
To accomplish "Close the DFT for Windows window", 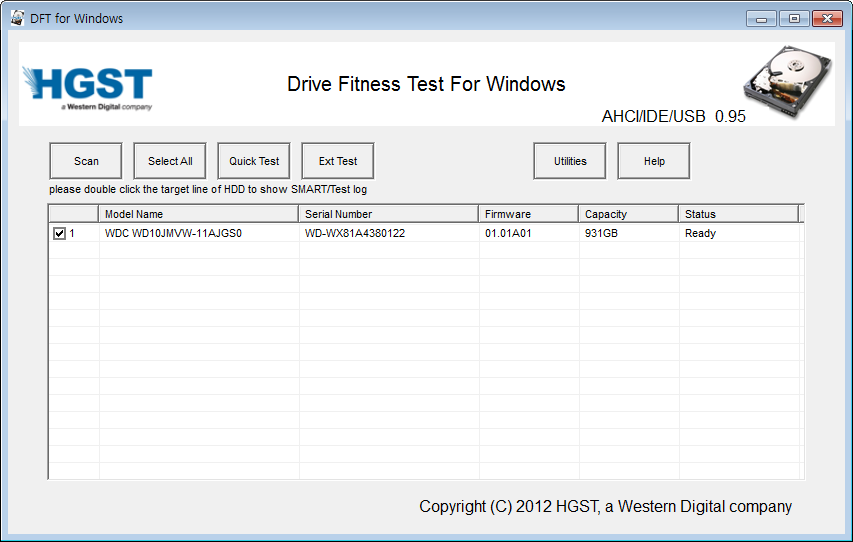I will (x=827, y=19).
